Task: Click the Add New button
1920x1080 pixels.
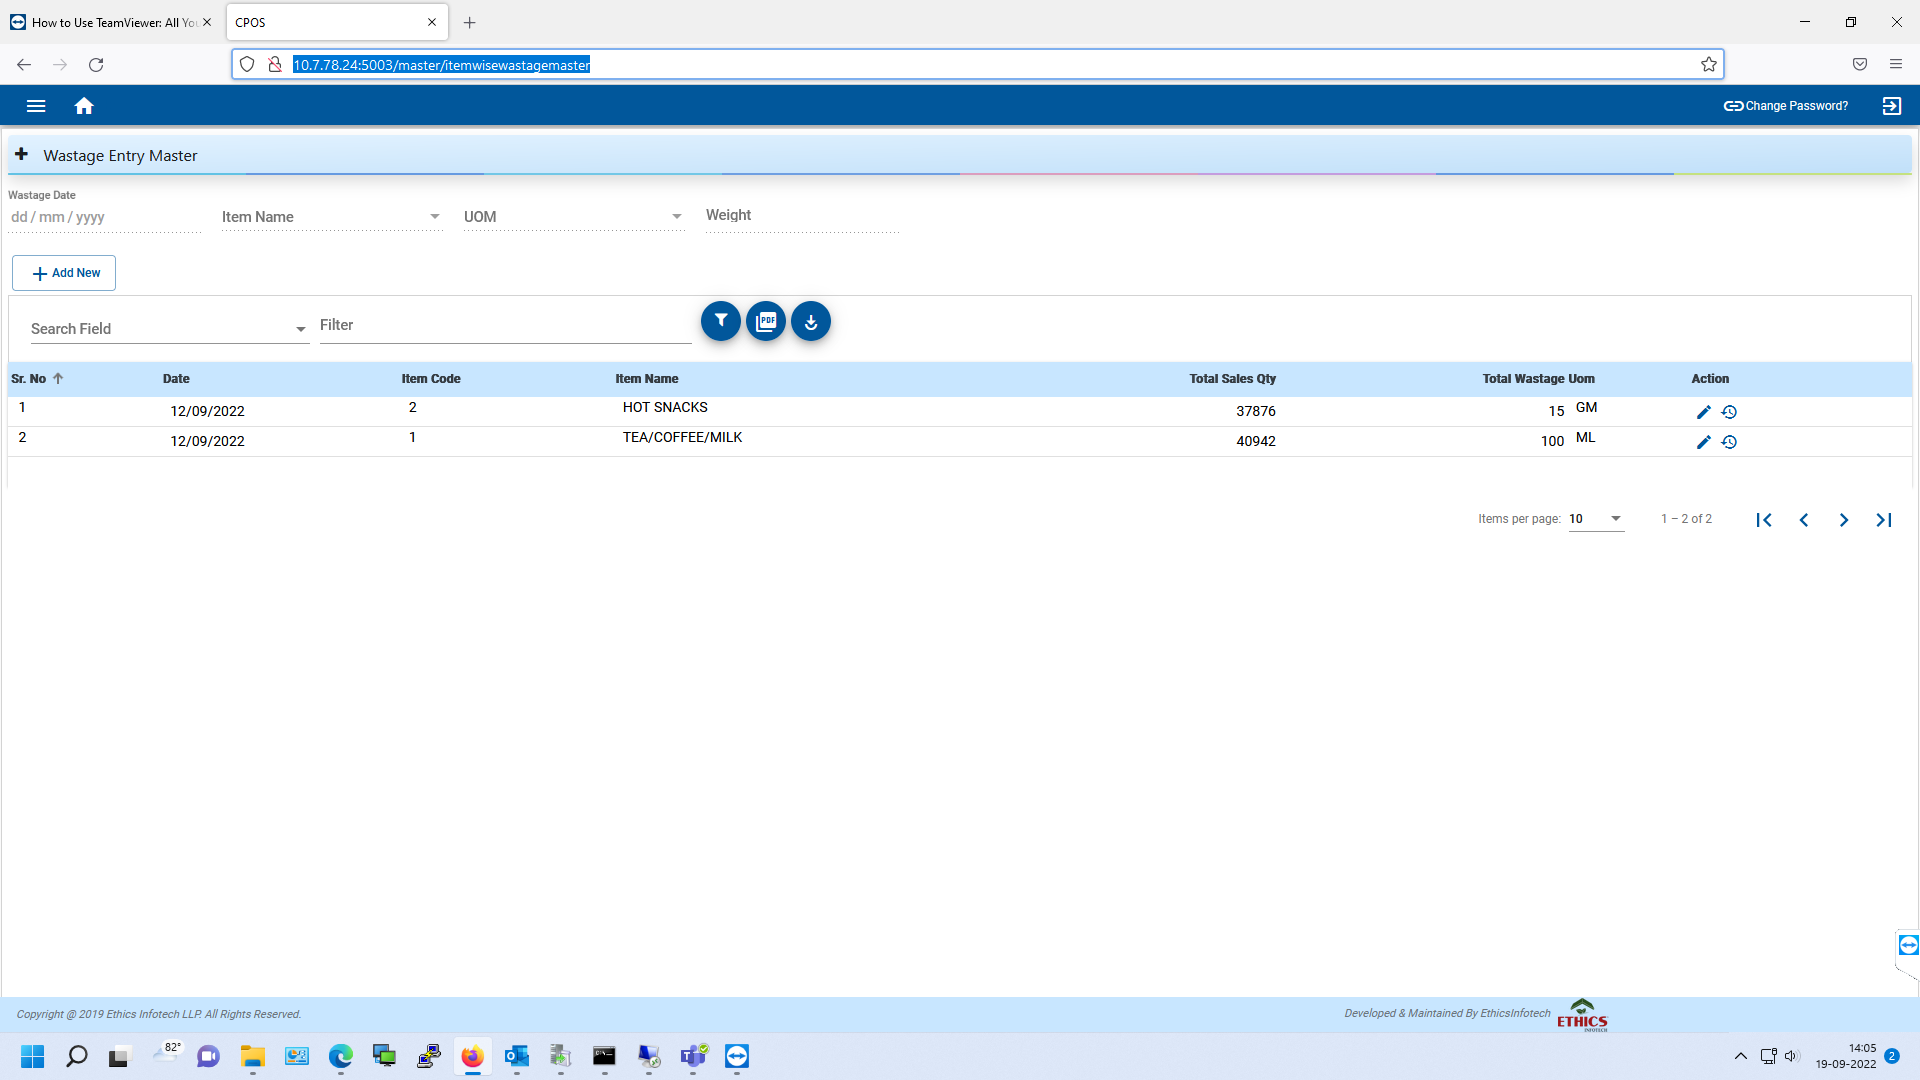Action: 64,273
